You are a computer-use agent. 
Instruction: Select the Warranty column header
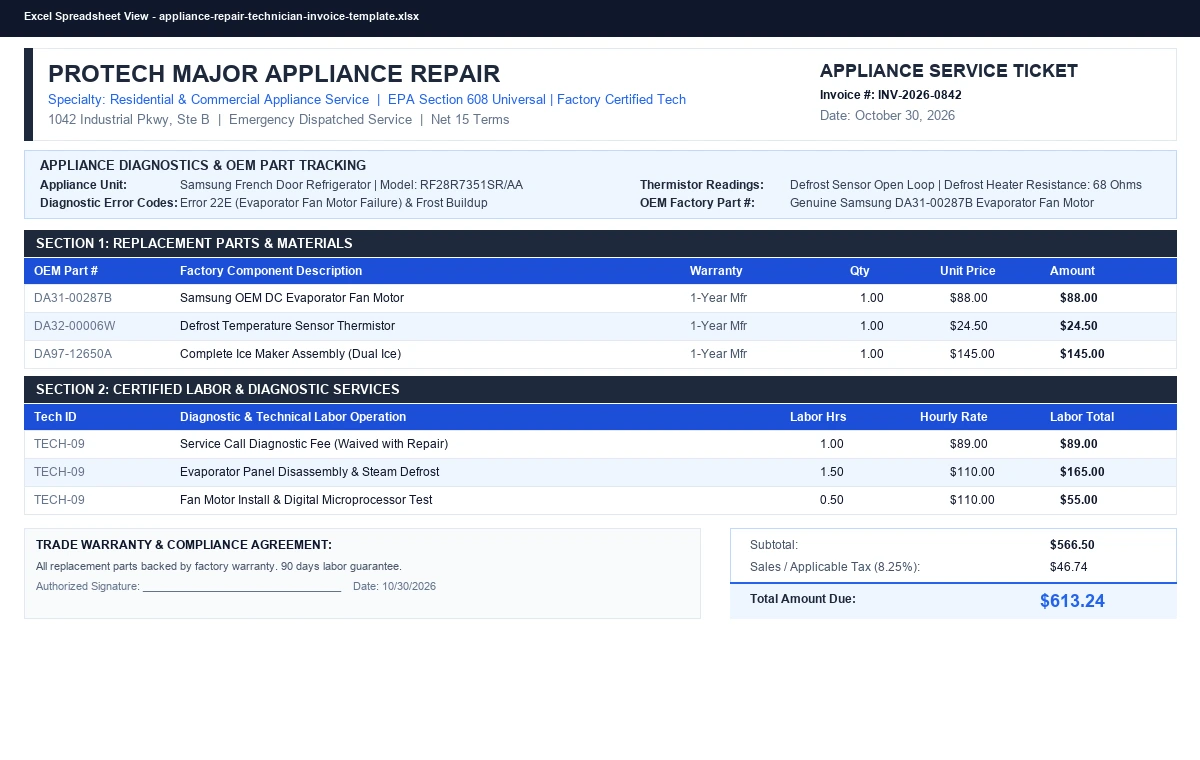pos(716,271)
